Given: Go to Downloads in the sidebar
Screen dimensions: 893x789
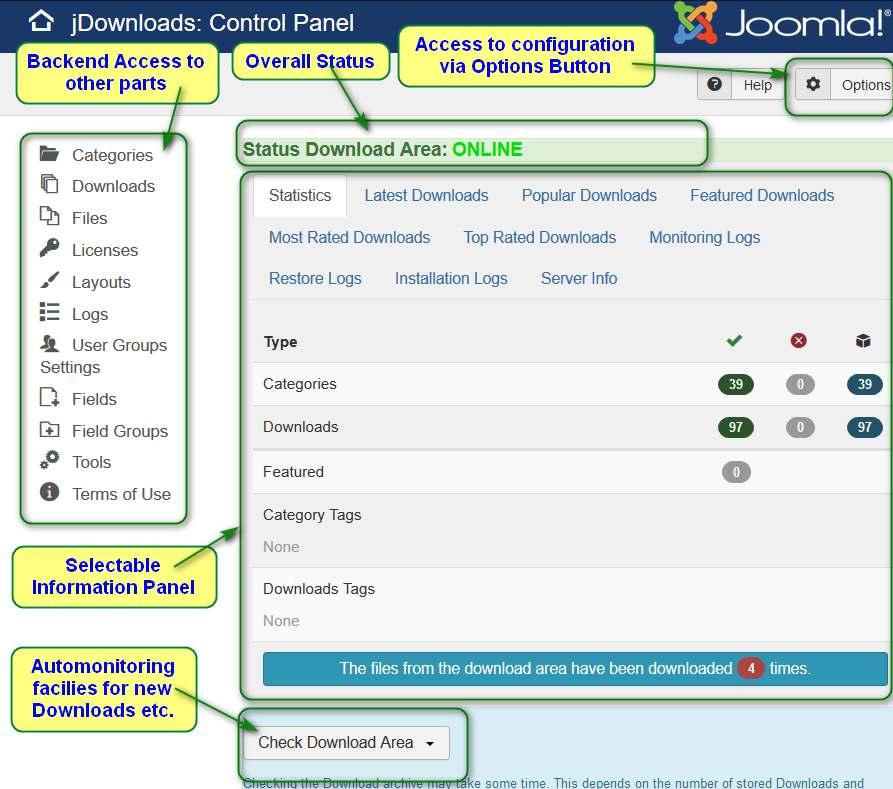Looking at the screenshot, I should coord(114,186).
